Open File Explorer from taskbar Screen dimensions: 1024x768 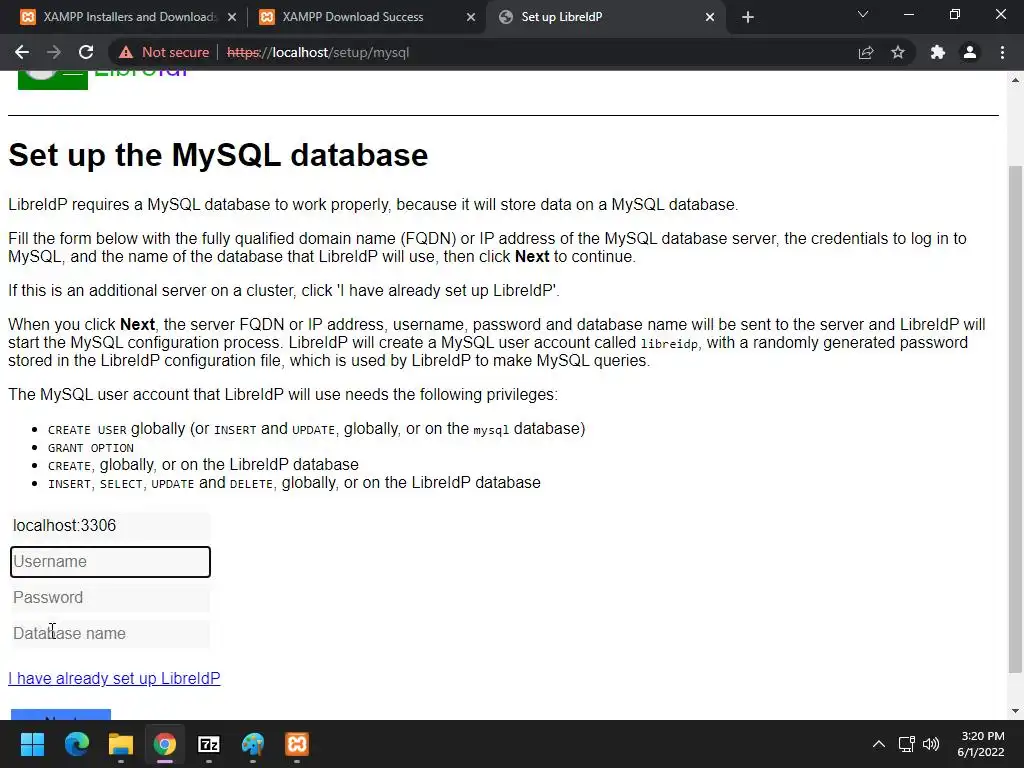click(121, 744)
